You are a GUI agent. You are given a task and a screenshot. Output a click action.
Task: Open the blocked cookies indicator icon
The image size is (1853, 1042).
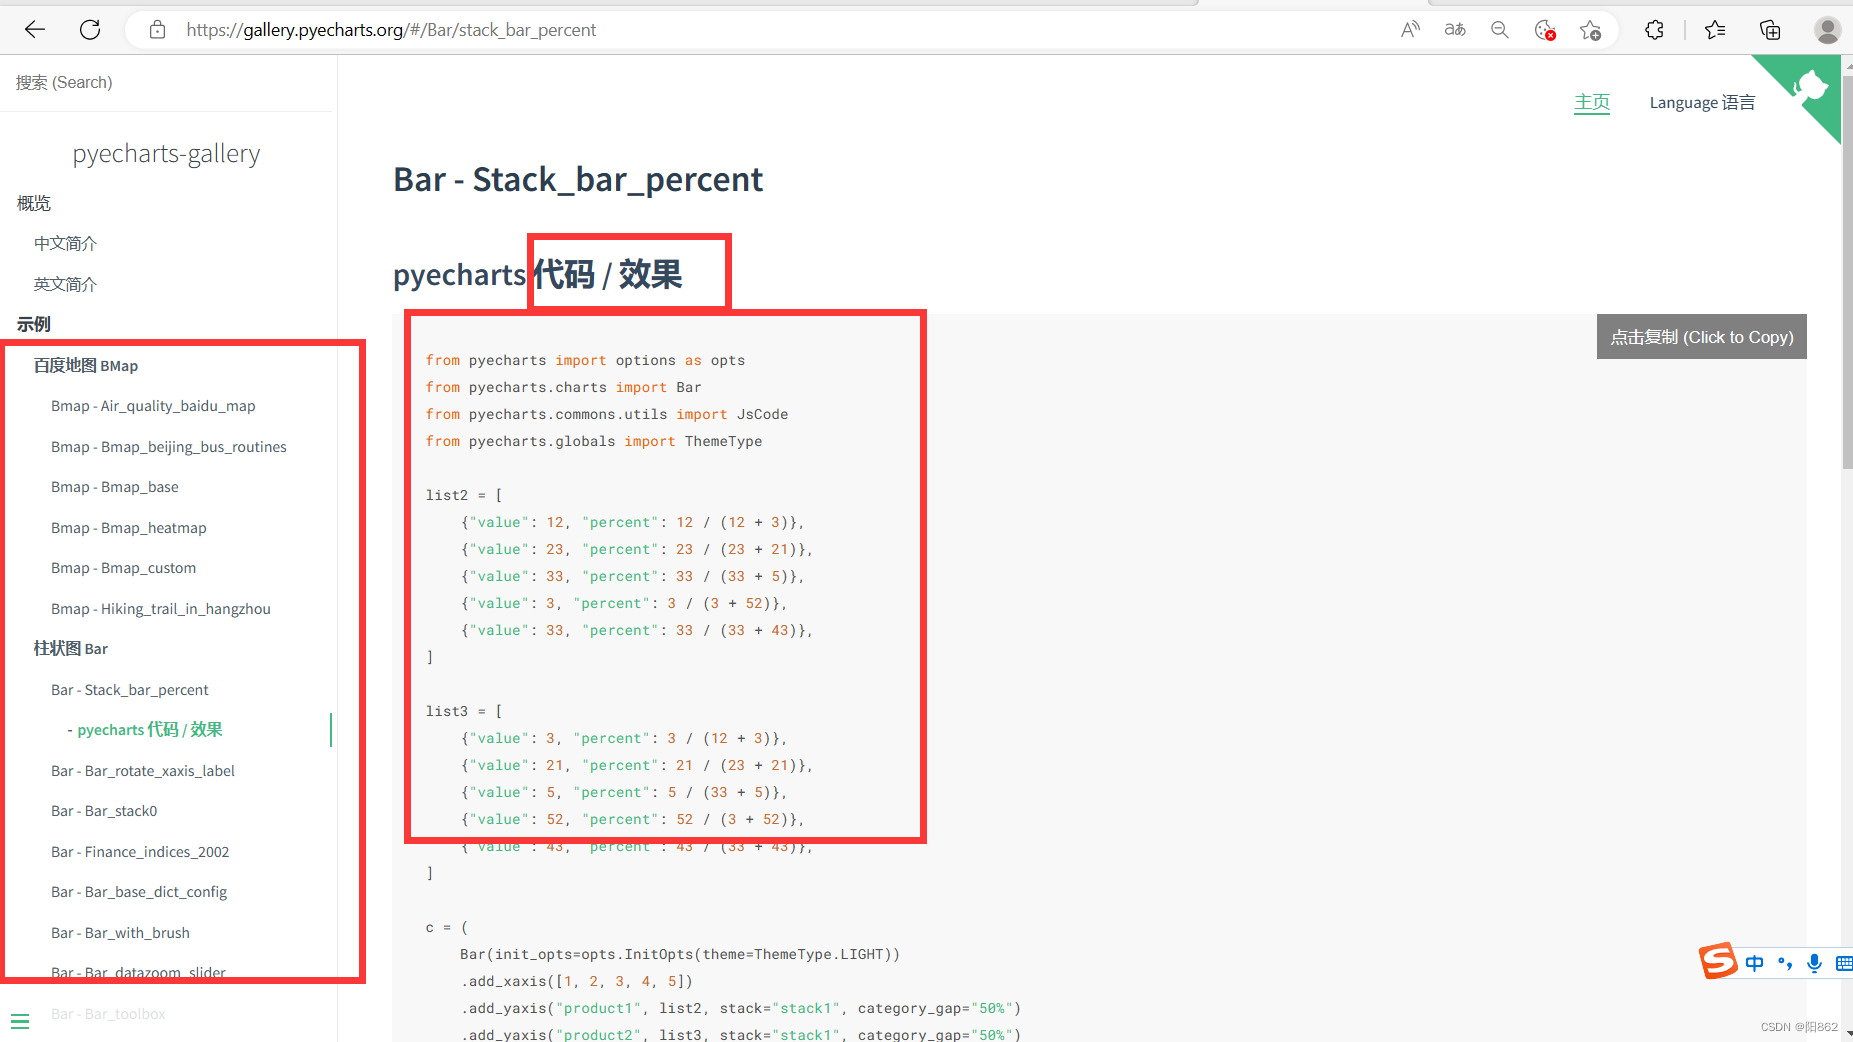click(1545, 30)
